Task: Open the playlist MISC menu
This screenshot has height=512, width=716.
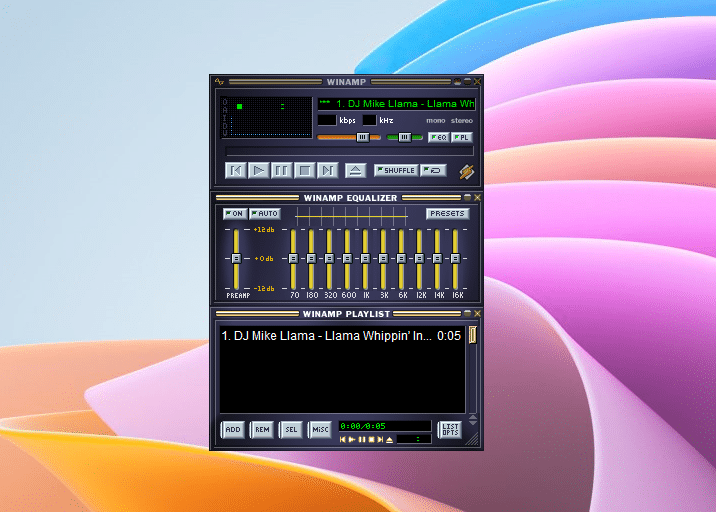Action: (319, 429)
